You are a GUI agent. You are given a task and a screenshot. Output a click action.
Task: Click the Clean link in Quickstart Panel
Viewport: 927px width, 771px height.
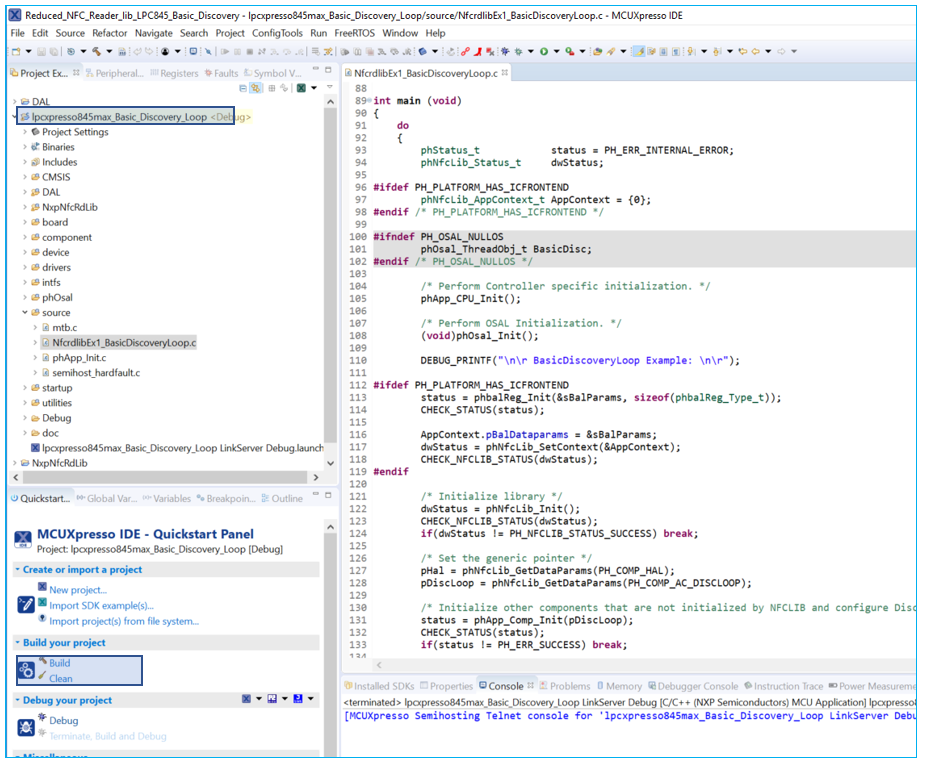pyautogui.click(x=61, y=678)
